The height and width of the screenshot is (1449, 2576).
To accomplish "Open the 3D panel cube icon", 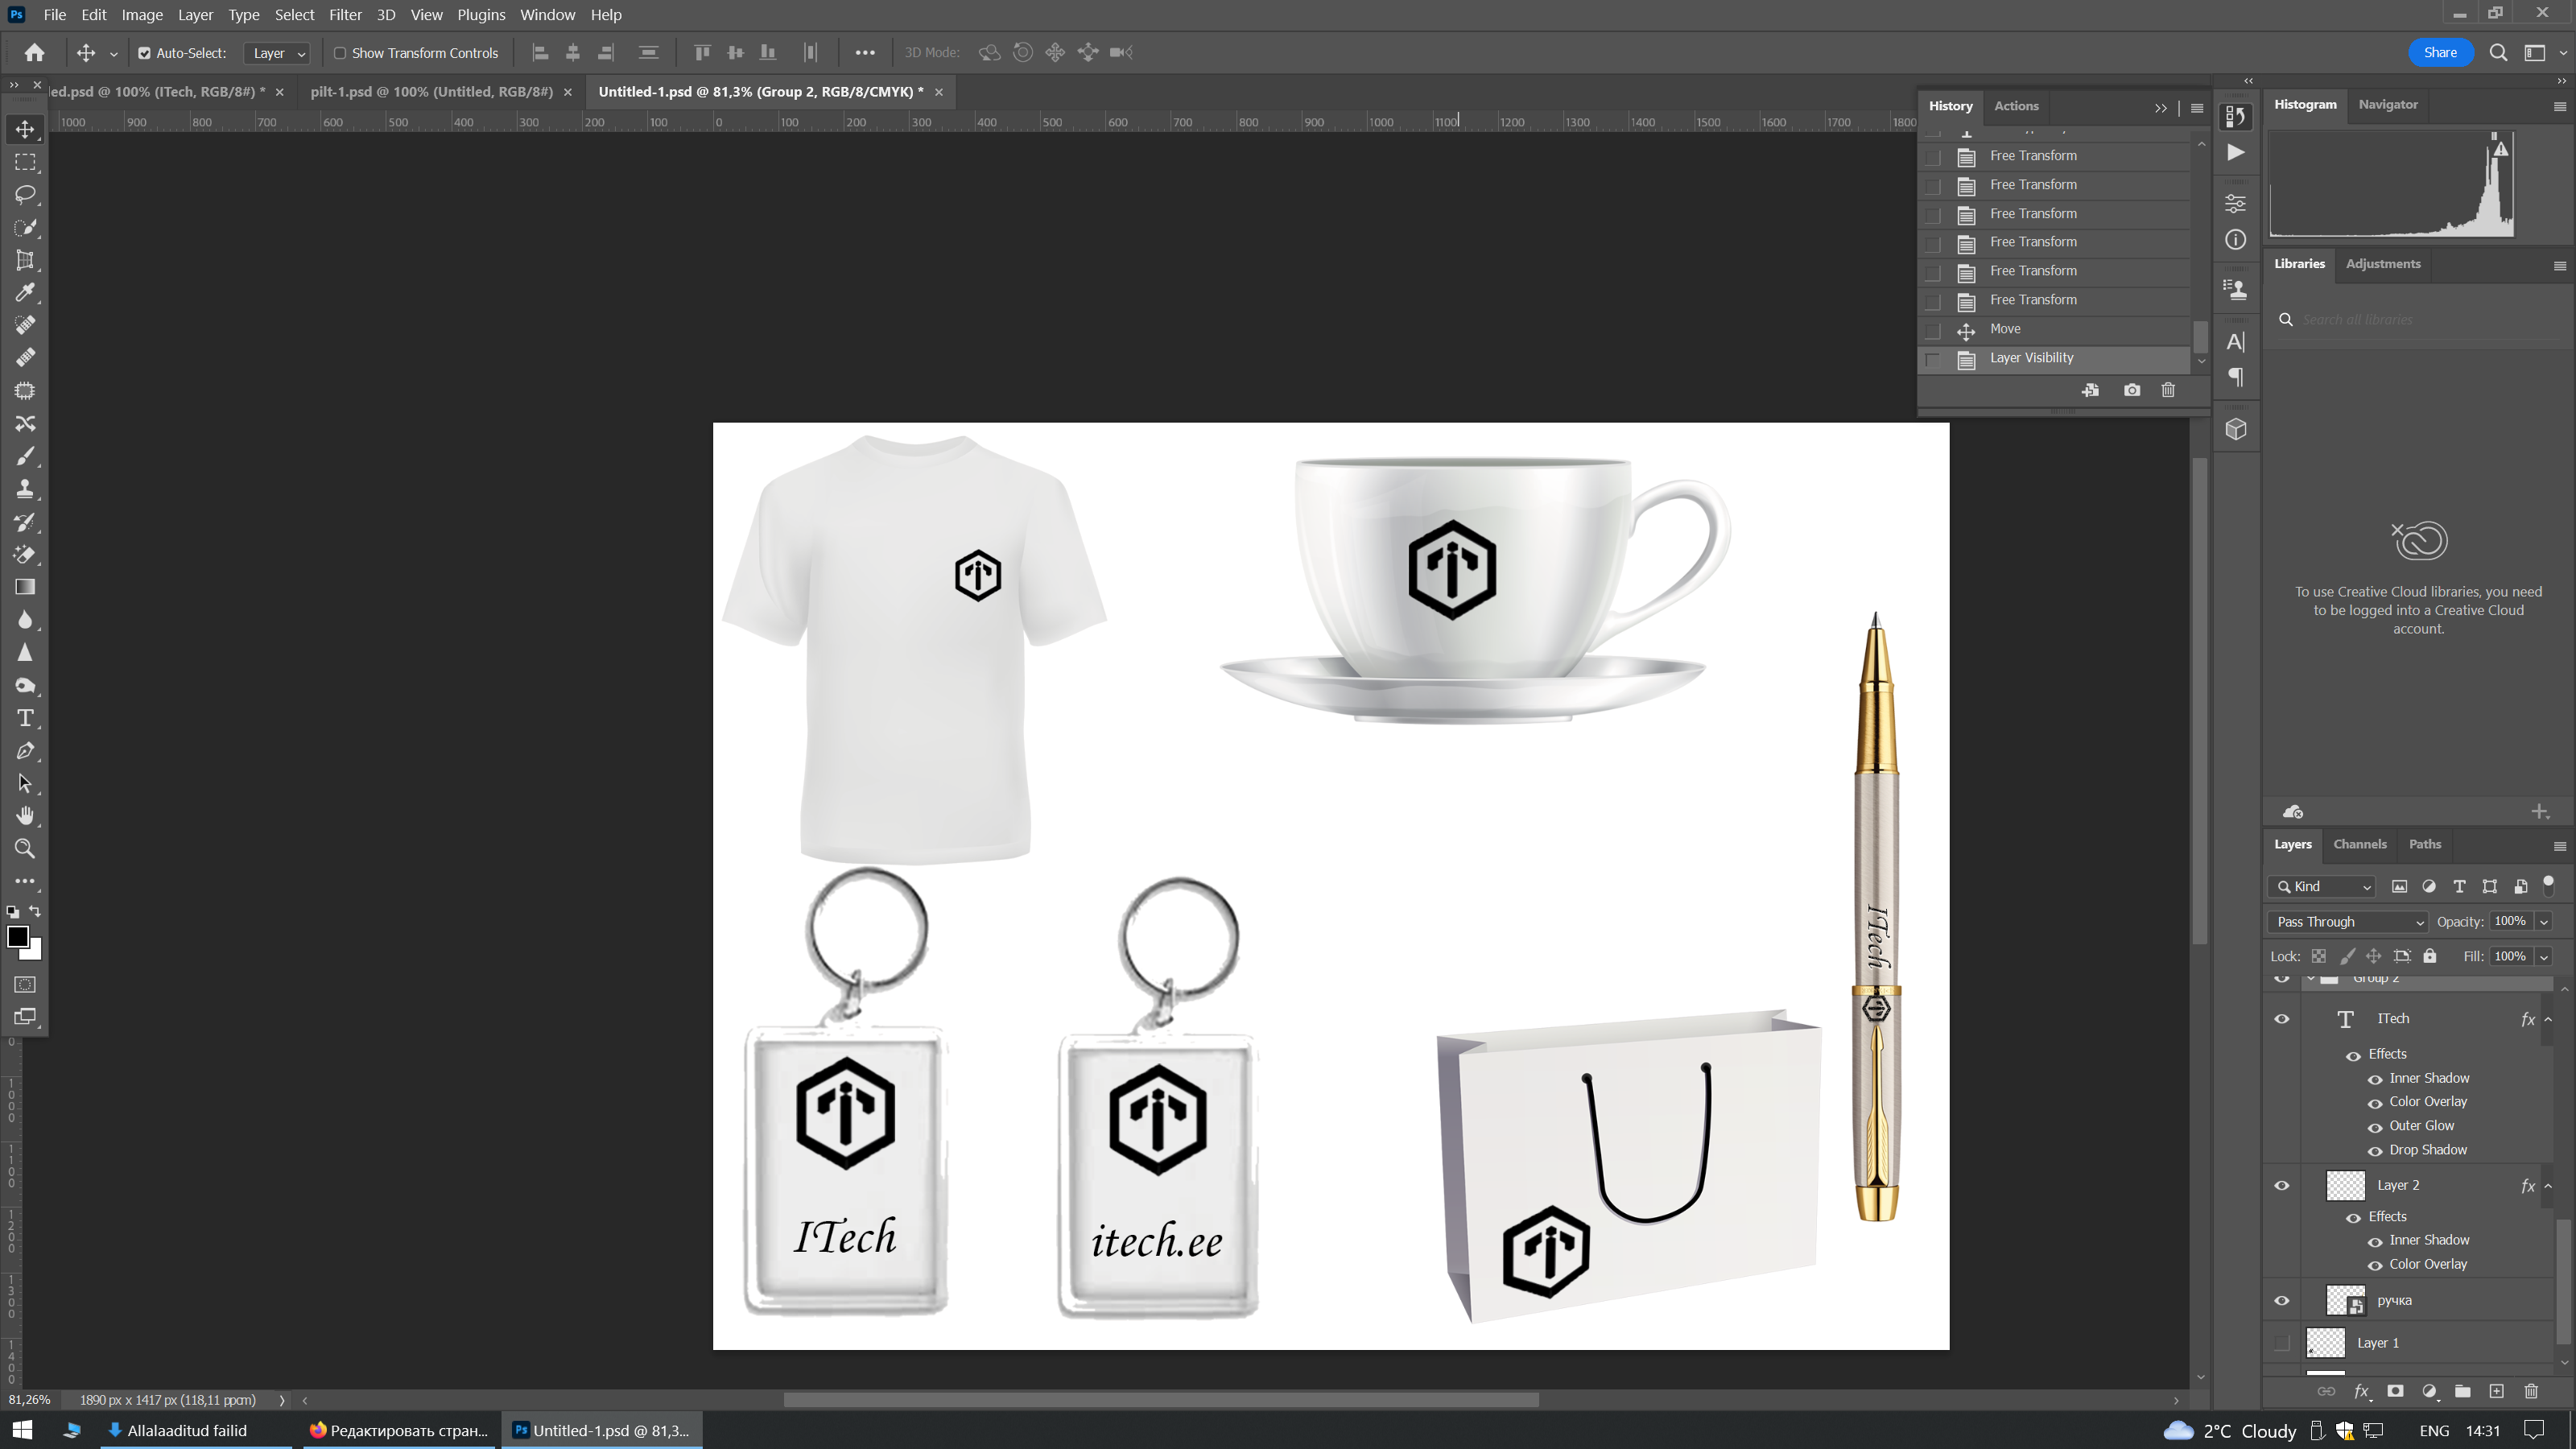I will [x=2236, y=429].
